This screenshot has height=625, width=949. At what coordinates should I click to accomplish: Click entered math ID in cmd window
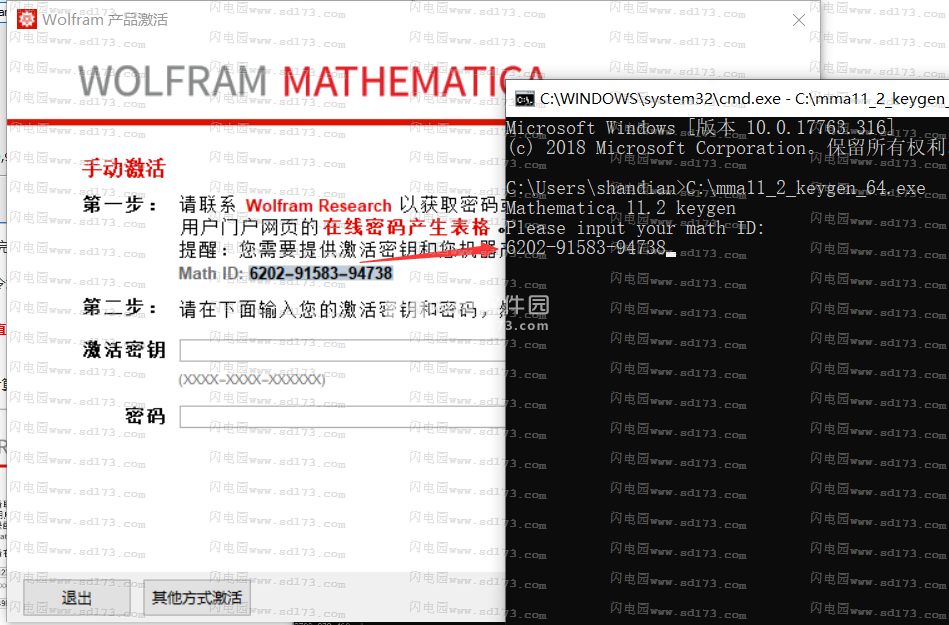click(586, 247)
